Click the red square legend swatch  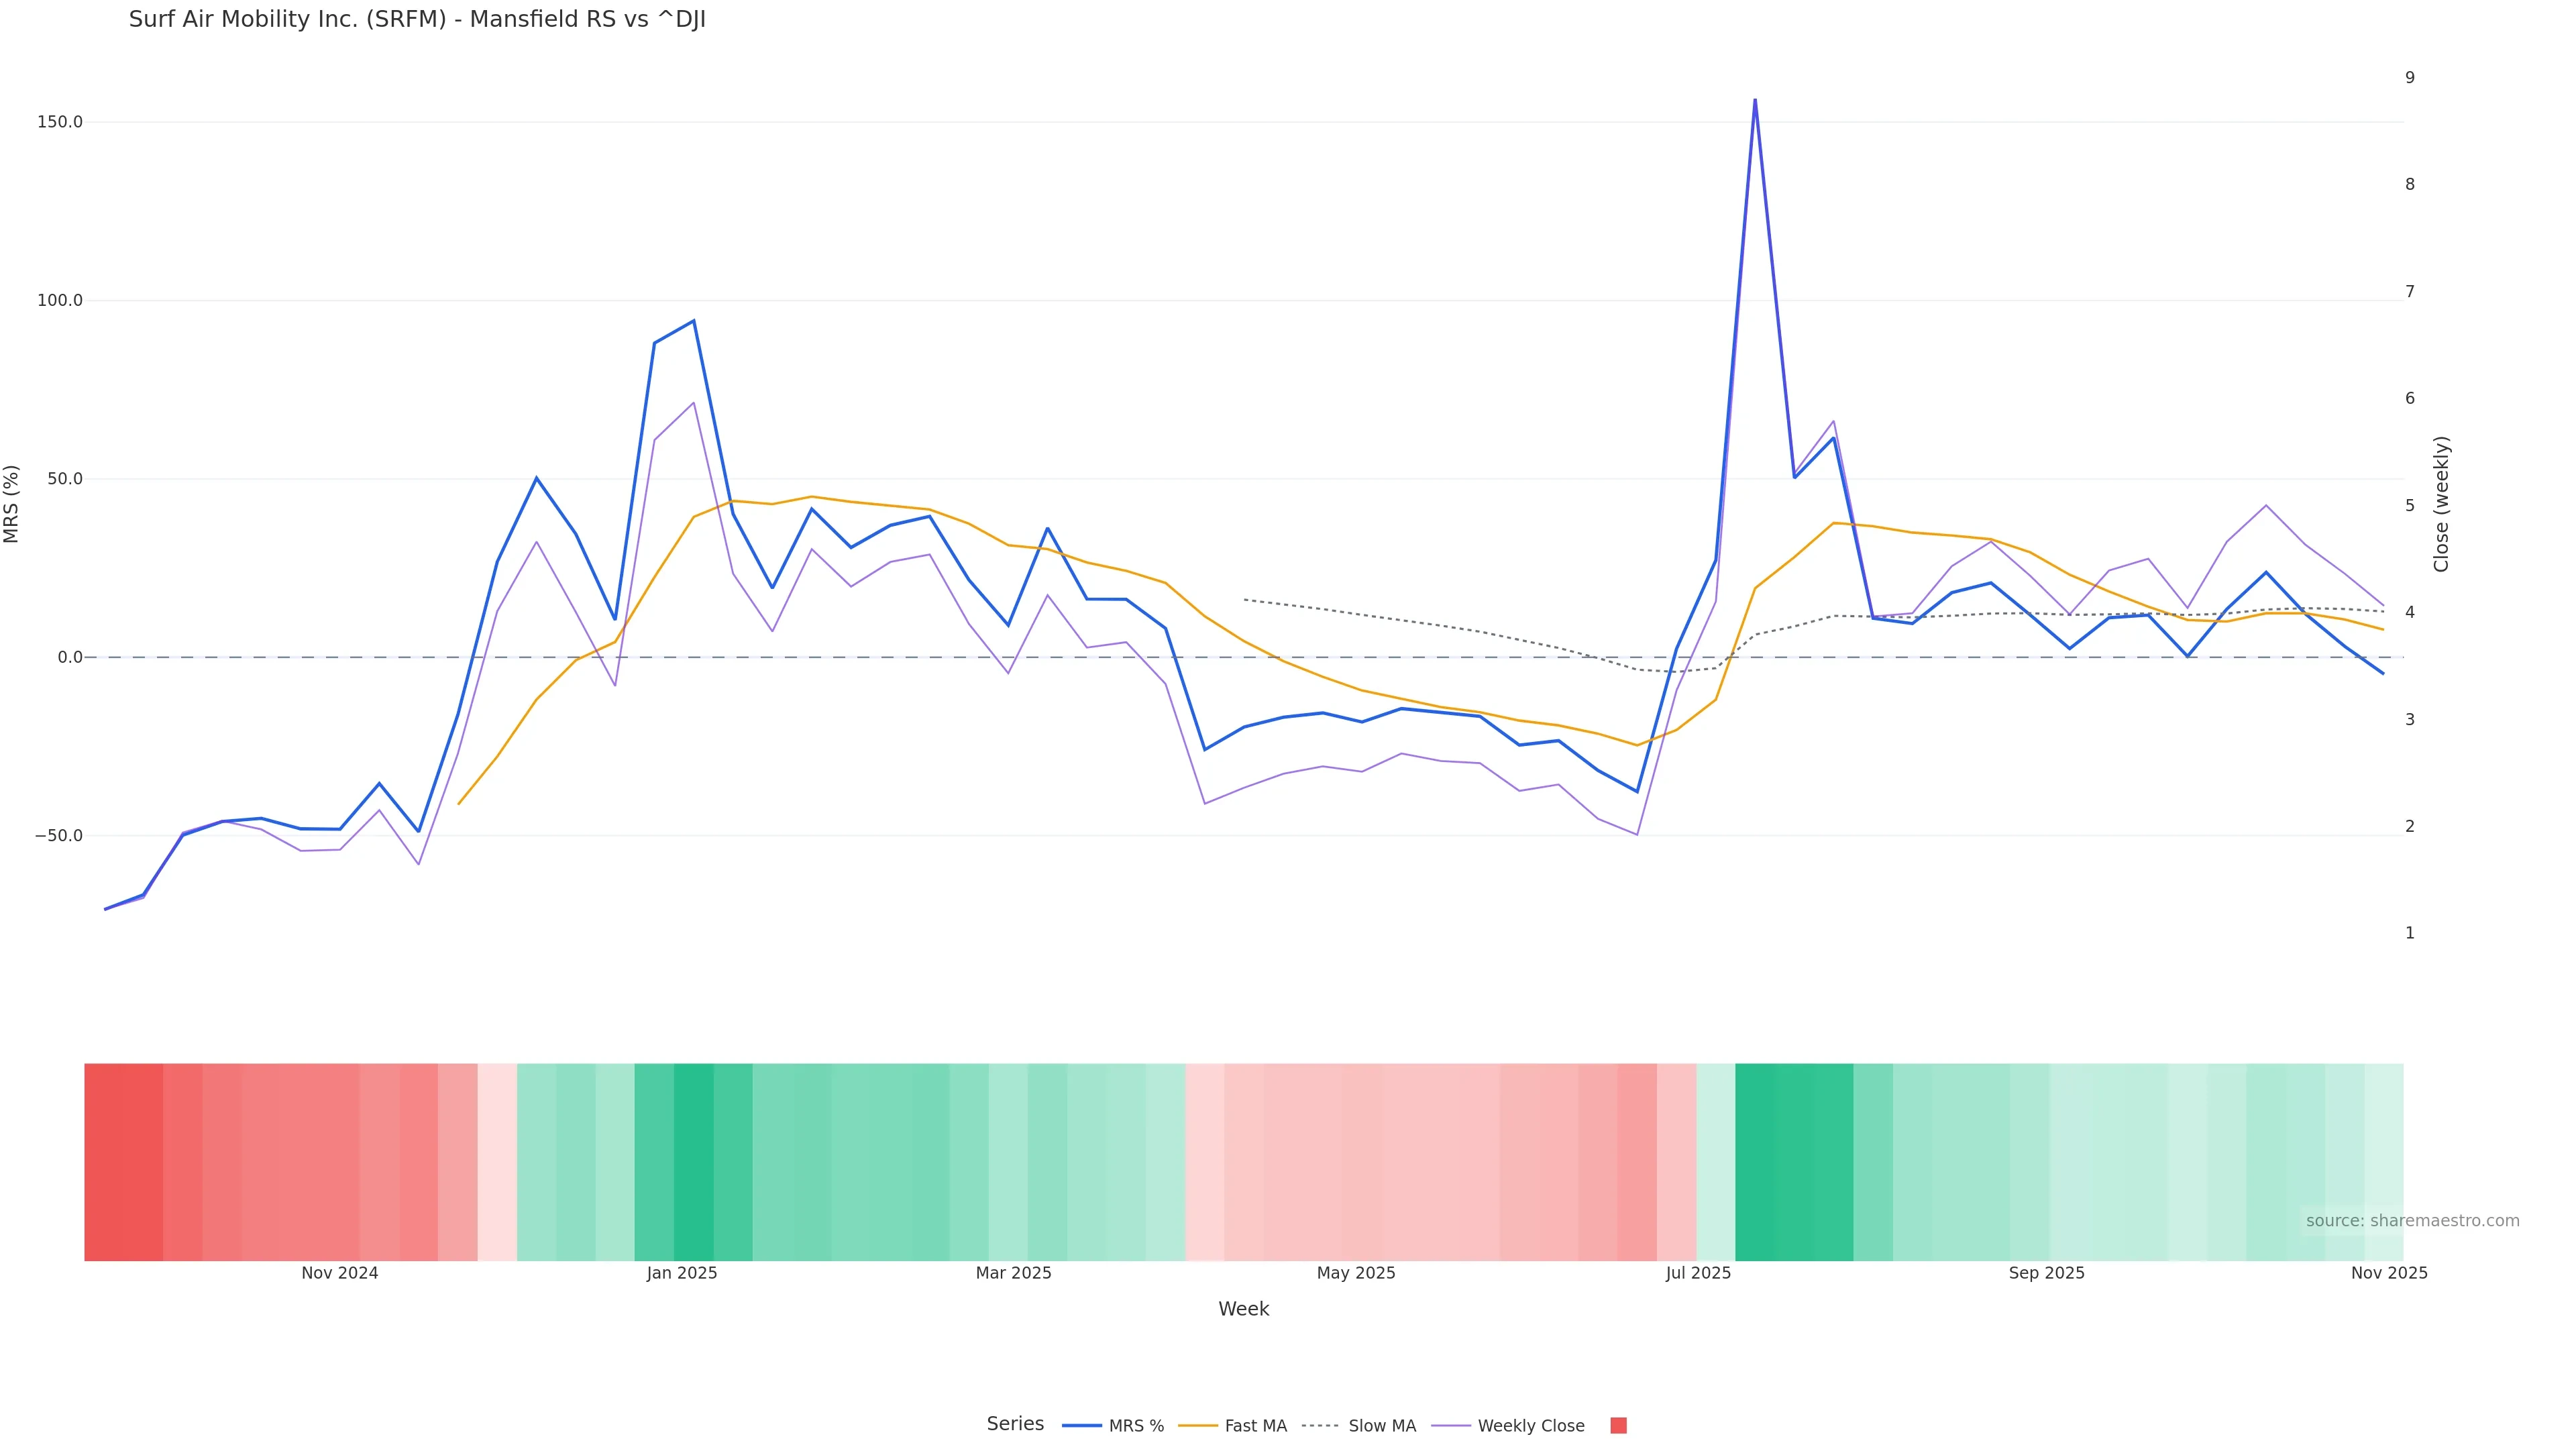point(1618,1426)
